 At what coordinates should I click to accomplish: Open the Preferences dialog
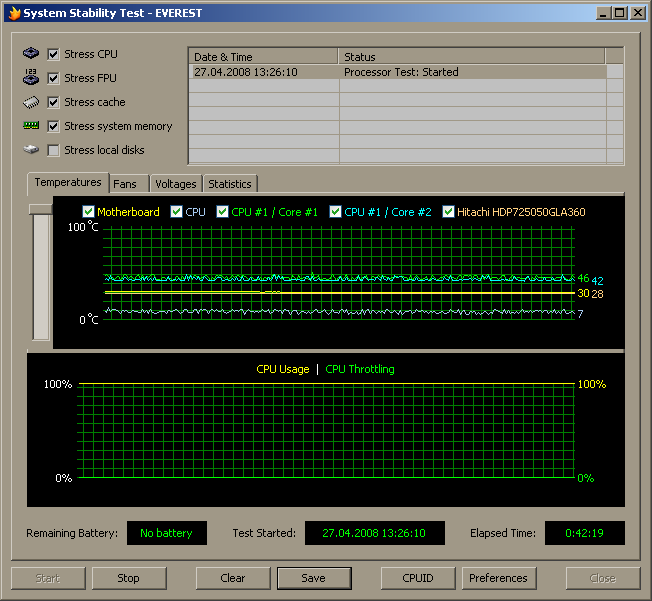pos(498,578)
